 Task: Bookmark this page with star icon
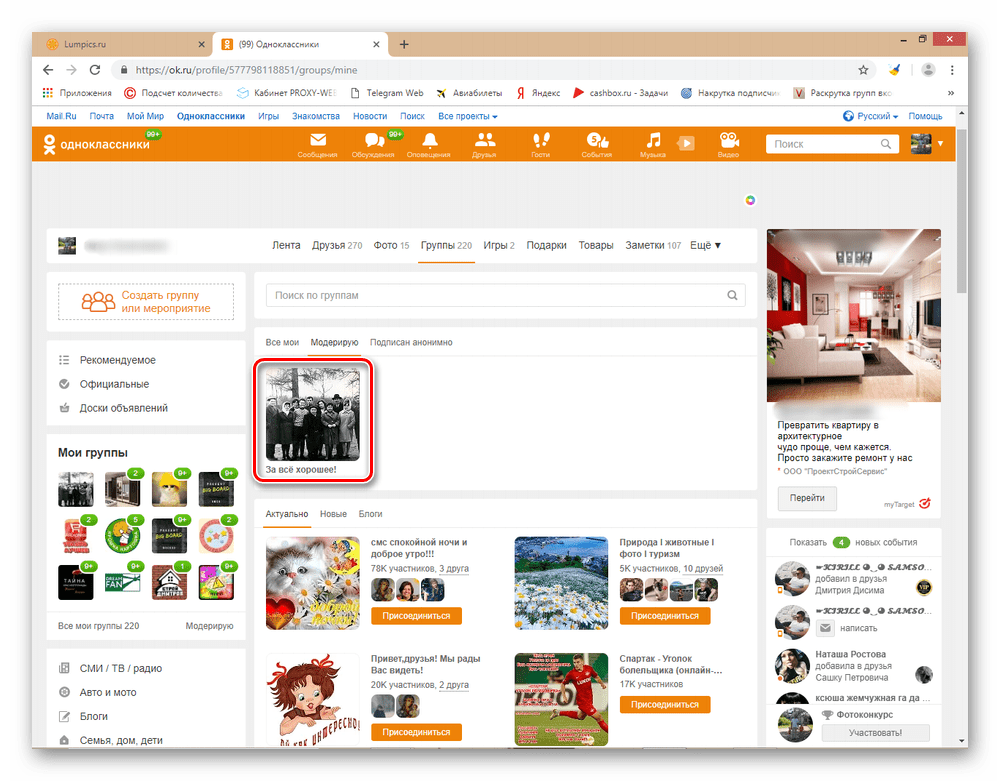pos(863,70)
